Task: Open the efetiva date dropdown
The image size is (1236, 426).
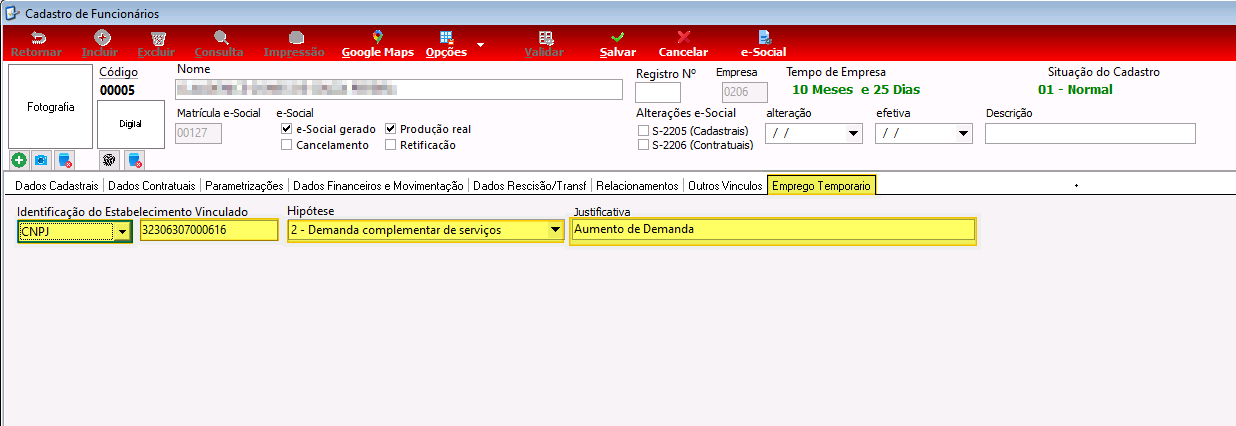Action: pos(963,133)
